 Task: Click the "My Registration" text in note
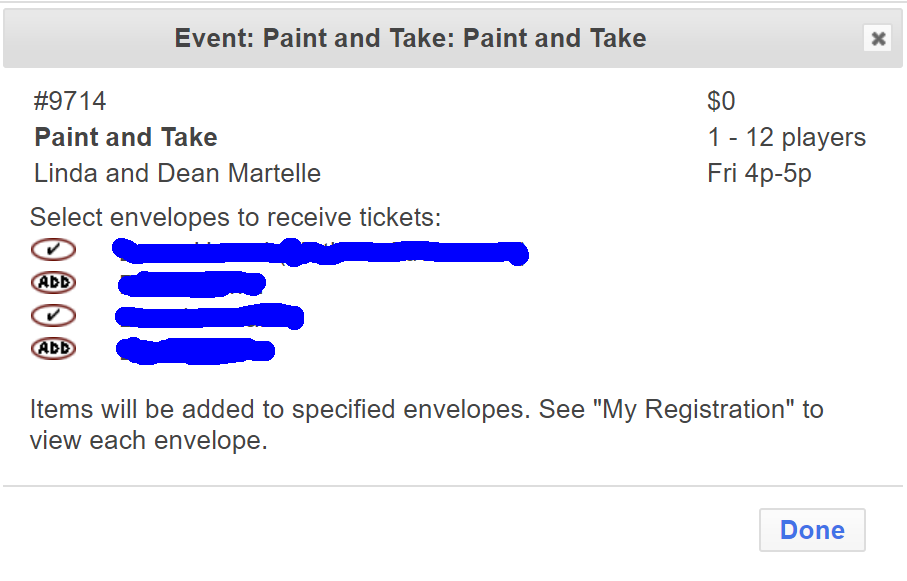694,410
